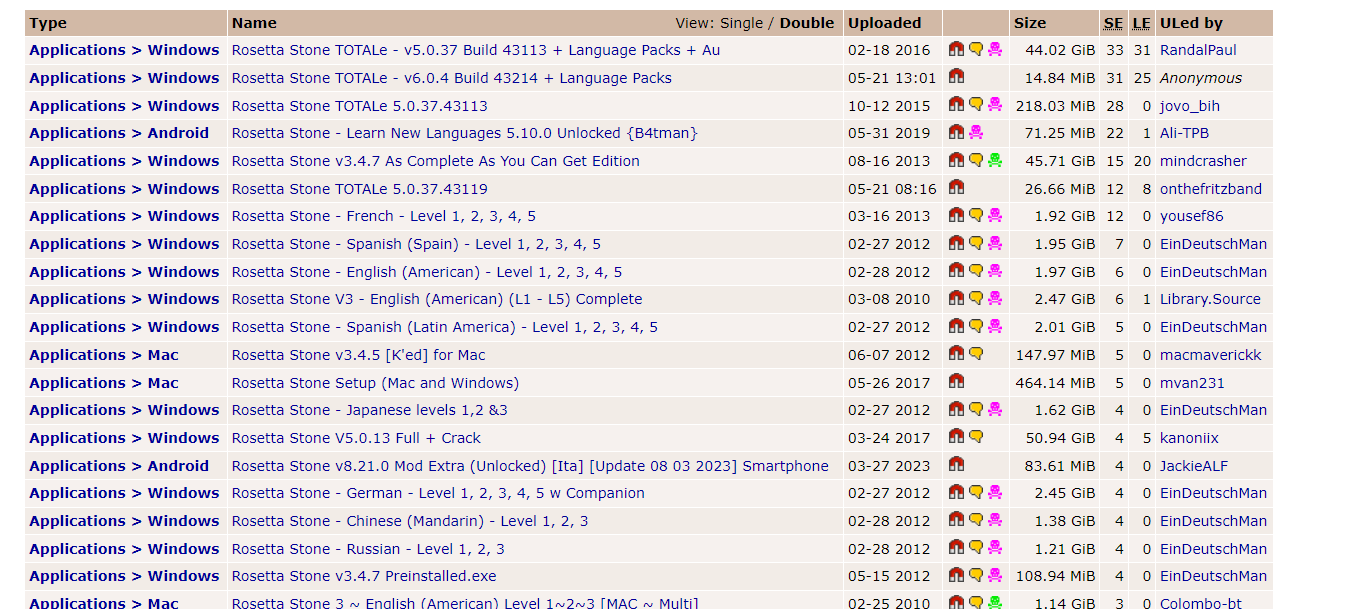The width and height of the screenshot is (1351, 609).
Task: Click magnet icon in JackieALF's row
Action: tap(956, 464)
